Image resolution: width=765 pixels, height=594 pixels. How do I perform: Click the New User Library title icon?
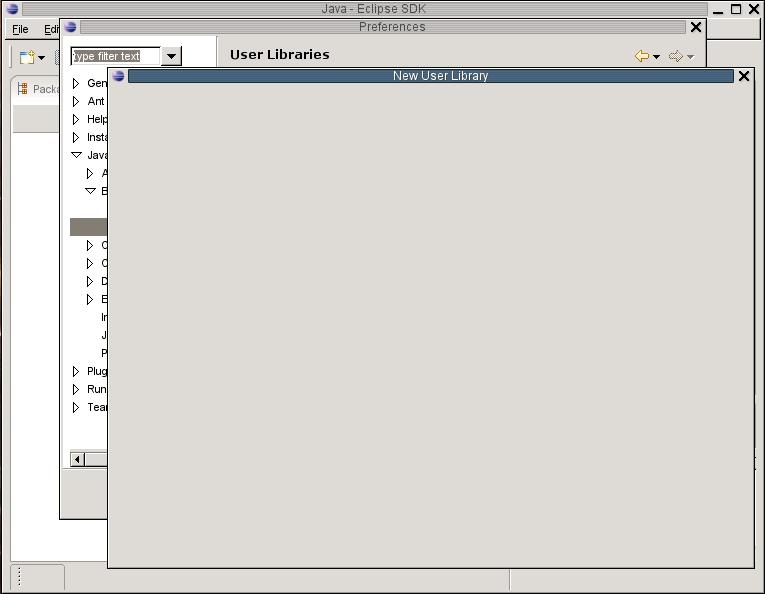pyautogui.click(x=118, y=76)
